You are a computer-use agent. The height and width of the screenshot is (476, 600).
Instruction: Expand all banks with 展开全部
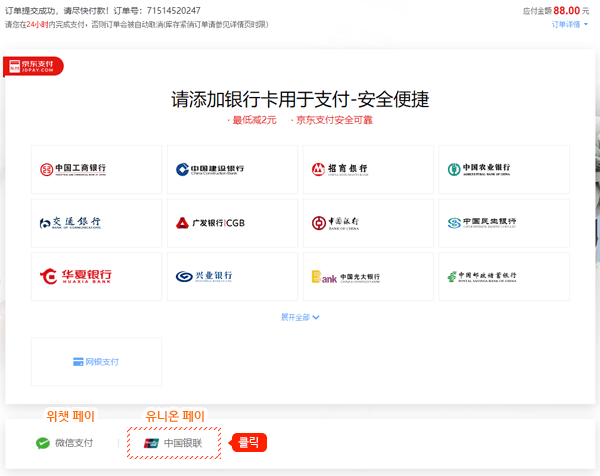click(x=300, y=317)
